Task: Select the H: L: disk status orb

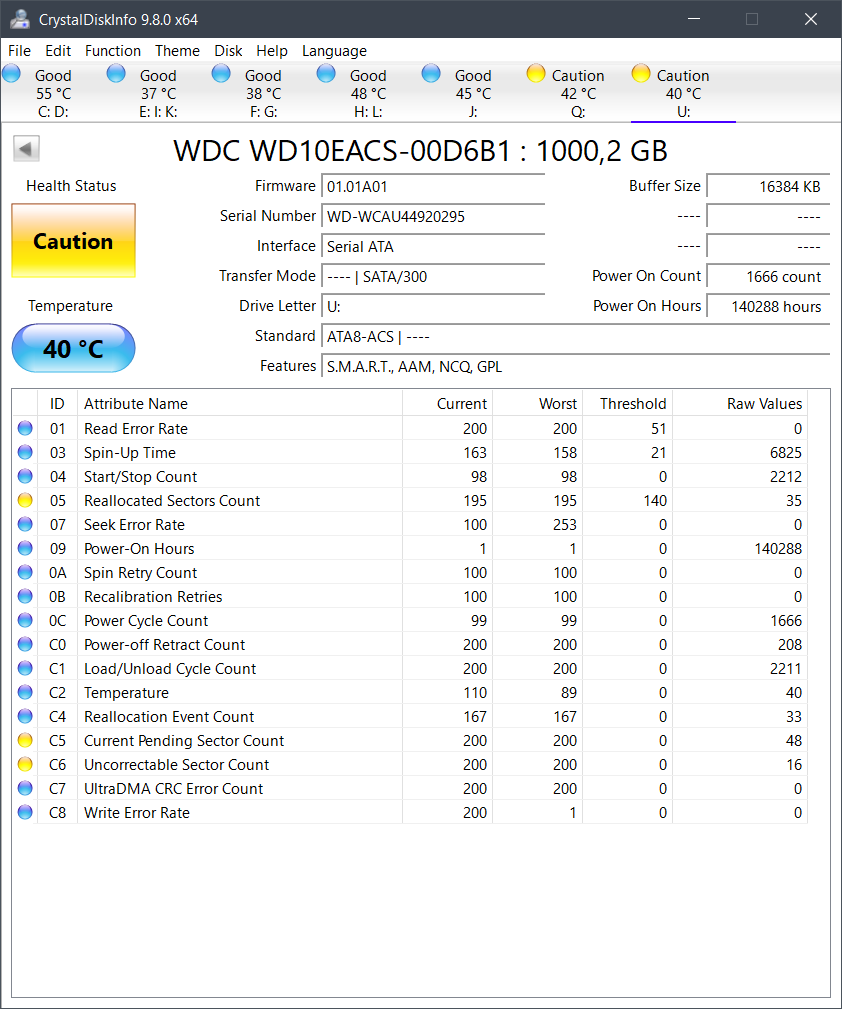Action: [326, 74]
